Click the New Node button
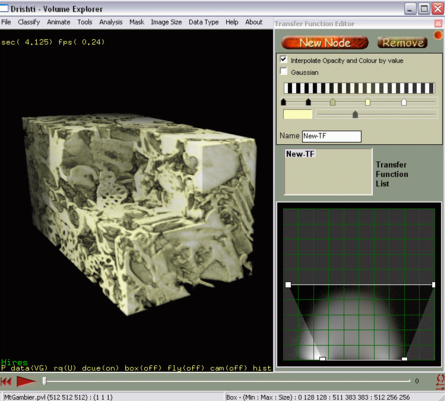Screen dimensions: 445x401 click(325, 43)
